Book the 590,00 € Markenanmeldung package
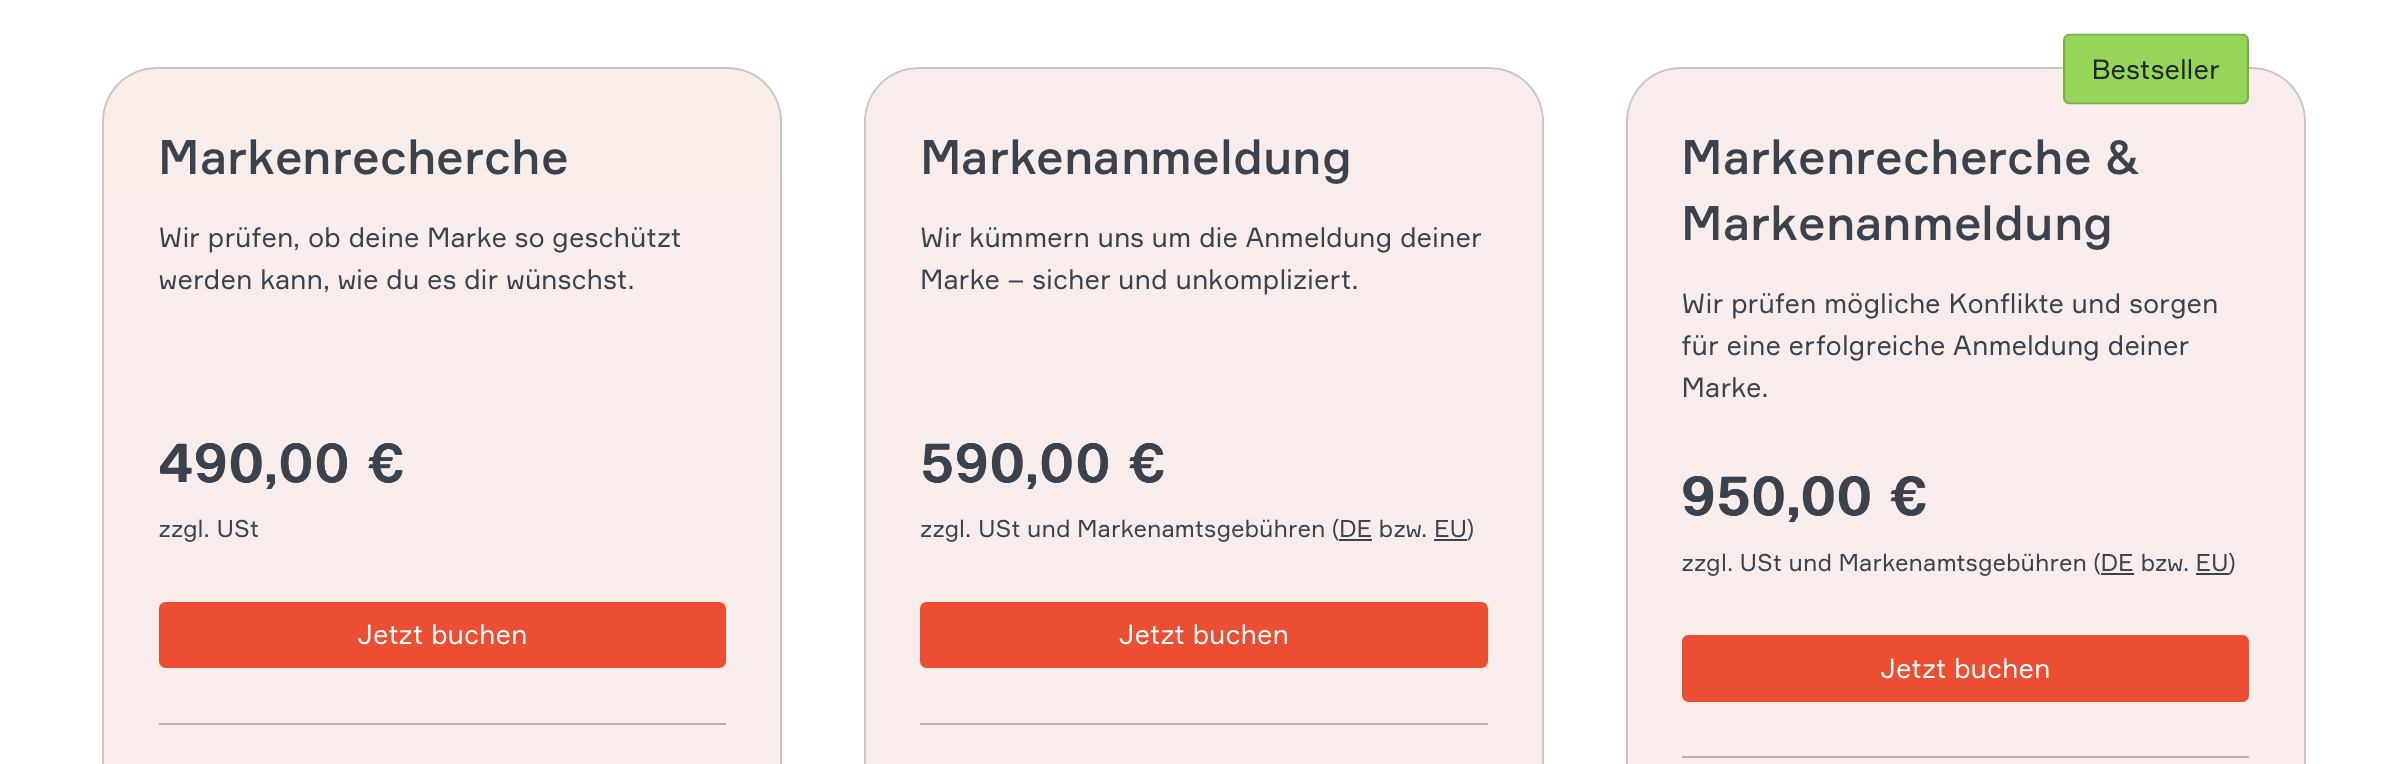Image resolution: width=2386 pixels, height=764 pixels. point(1203,635)
